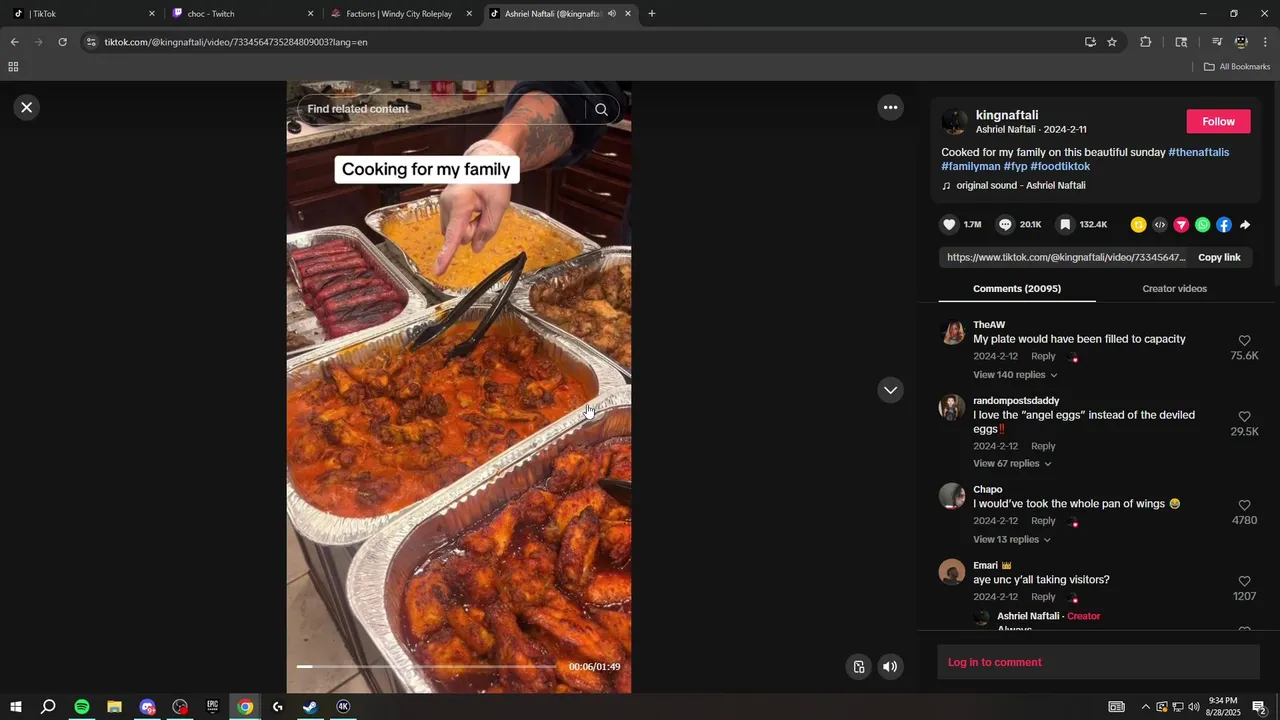Go to next video with down chevron

pos(890,390)
